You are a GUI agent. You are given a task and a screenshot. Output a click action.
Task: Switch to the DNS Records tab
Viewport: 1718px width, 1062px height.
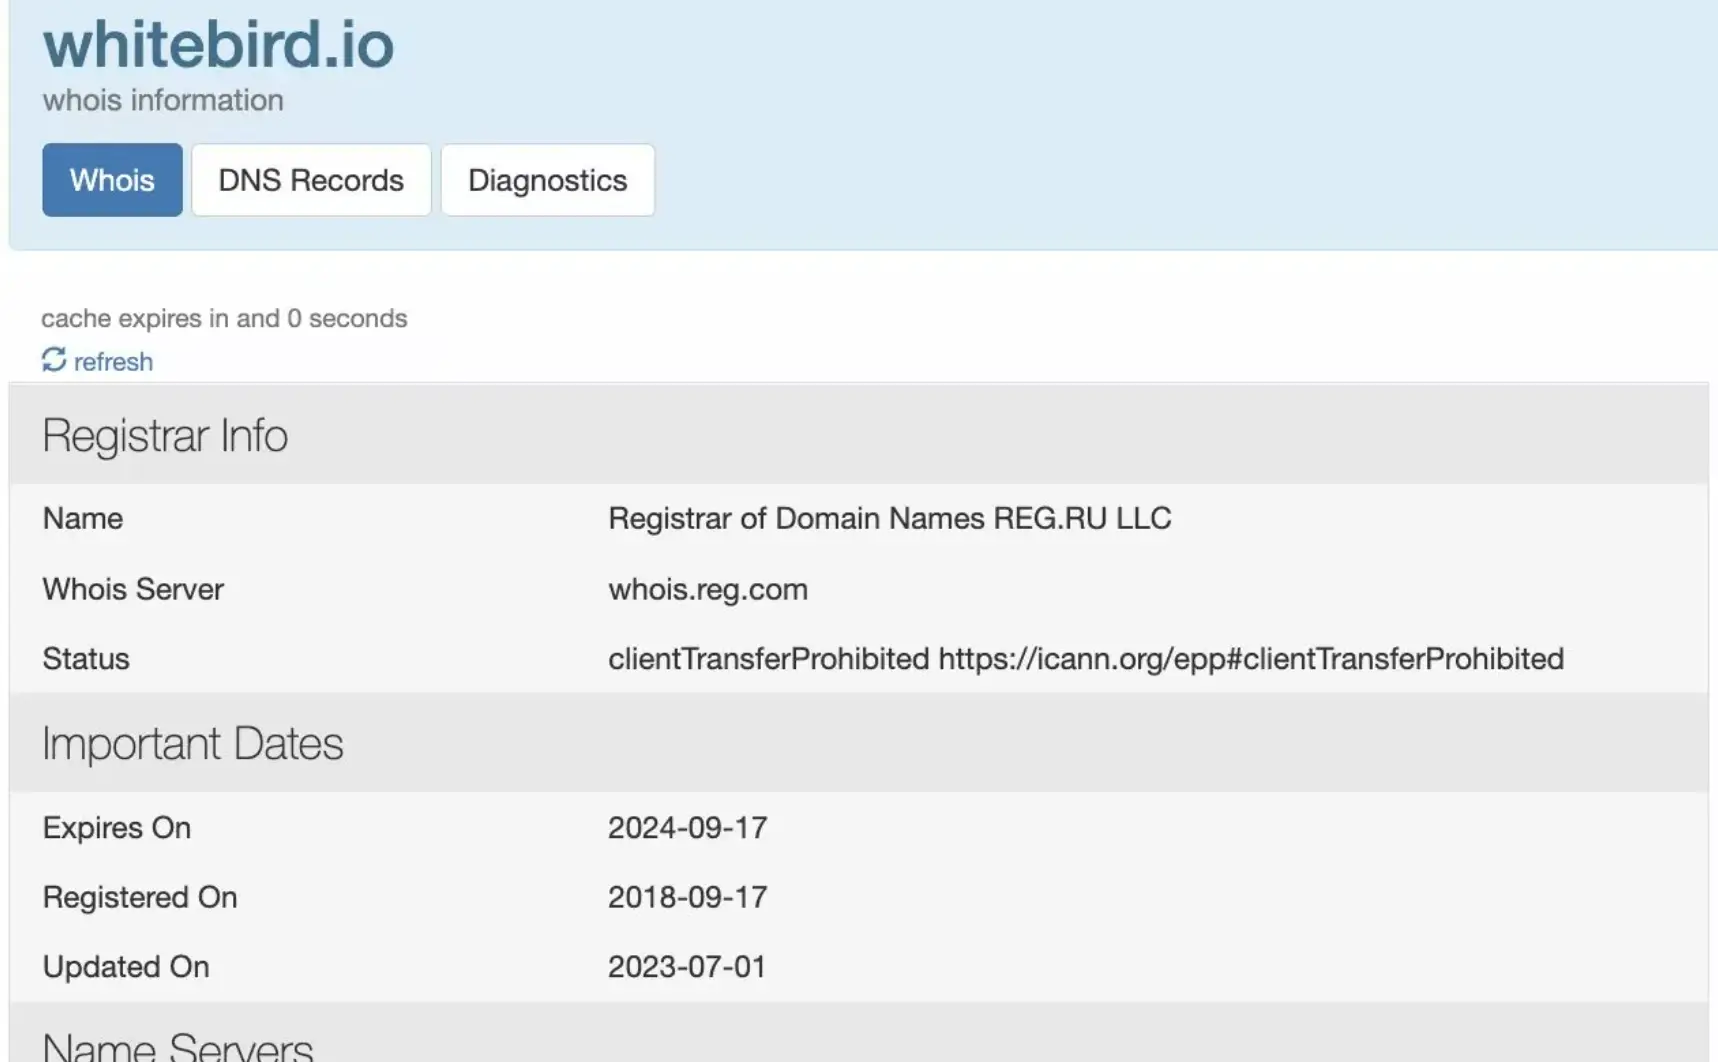pyautogui.click(x=311, y=180)
